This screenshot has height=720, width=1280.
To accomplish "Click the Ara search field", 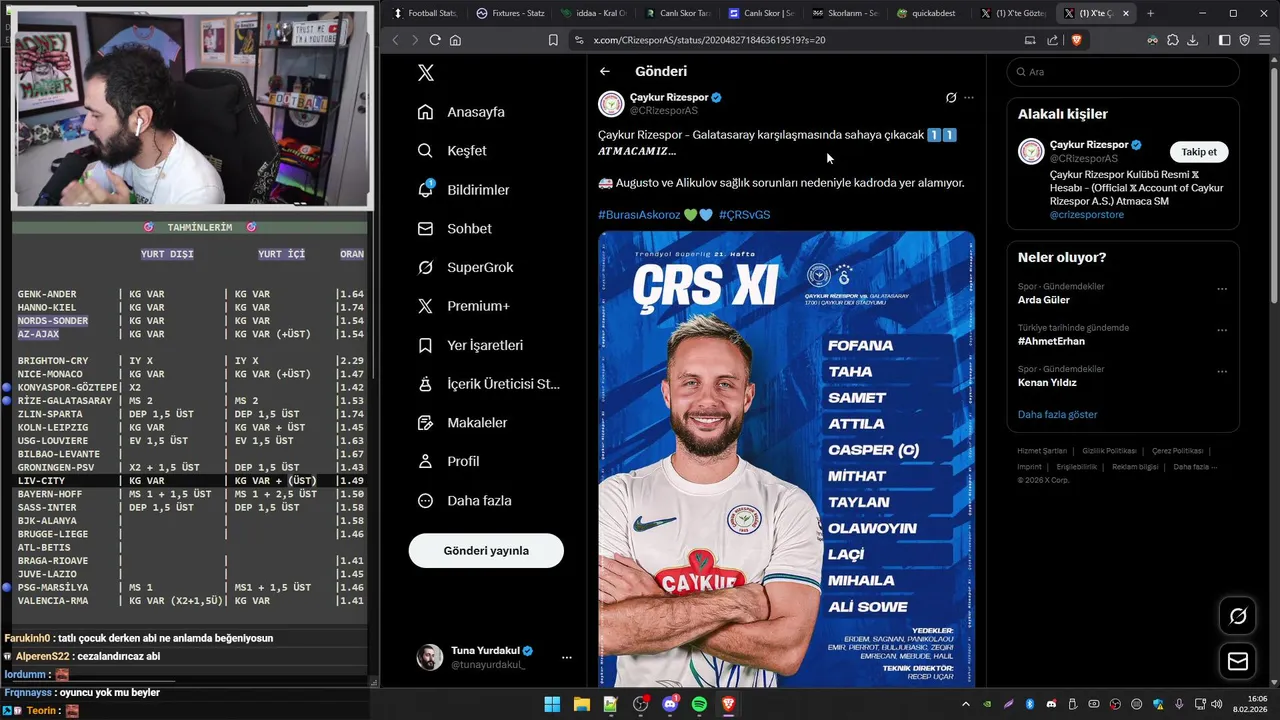I will click(1123, 72).
